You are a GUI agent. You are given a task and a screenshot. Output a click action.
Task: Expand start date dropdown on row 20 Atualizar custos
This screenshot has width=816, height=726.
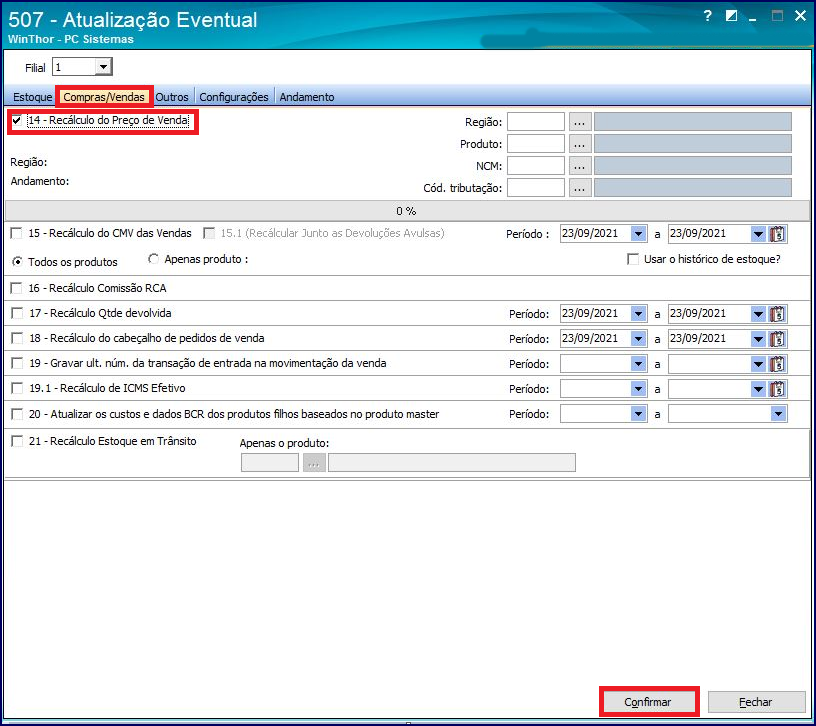click(639, 414)
